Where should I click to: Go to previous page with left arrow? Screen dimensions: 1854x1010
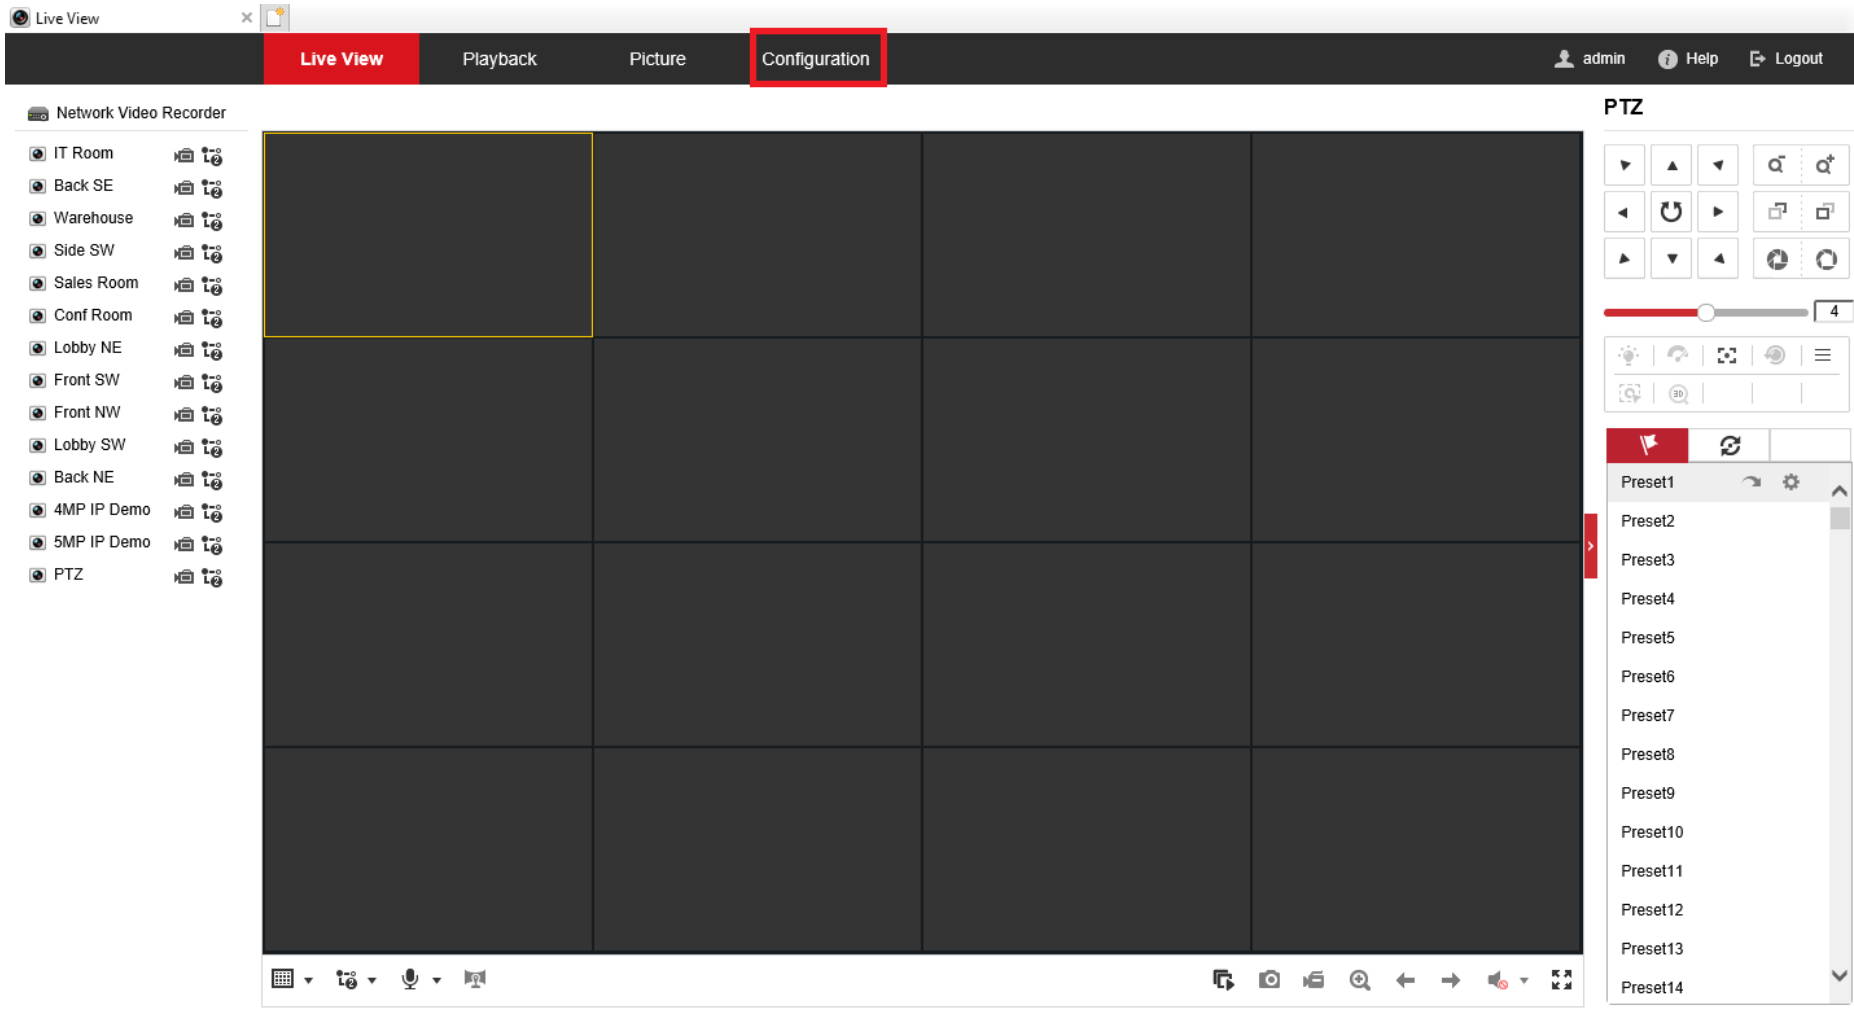[x=1405, y=981]
